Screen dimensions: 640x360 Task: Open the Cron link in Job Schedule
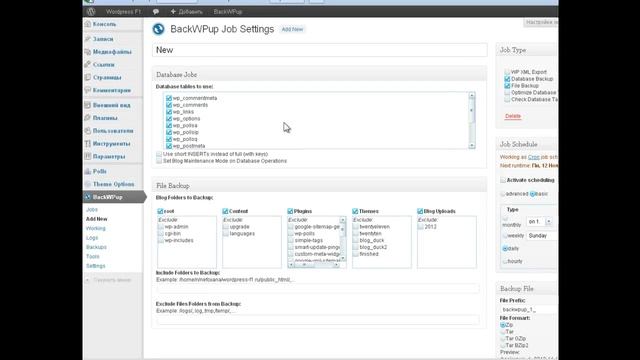533,157
